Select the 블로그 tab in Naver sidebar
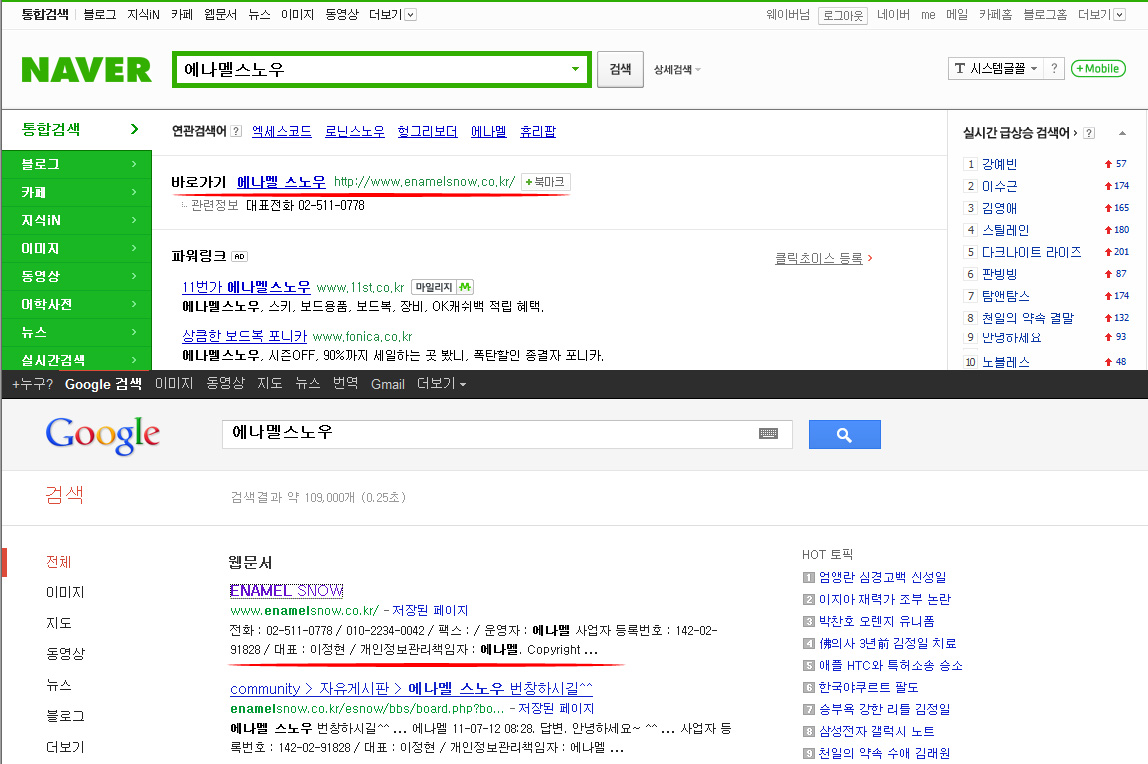The height and width of the screenshot is (764, 1148). (x=76, y=165)
